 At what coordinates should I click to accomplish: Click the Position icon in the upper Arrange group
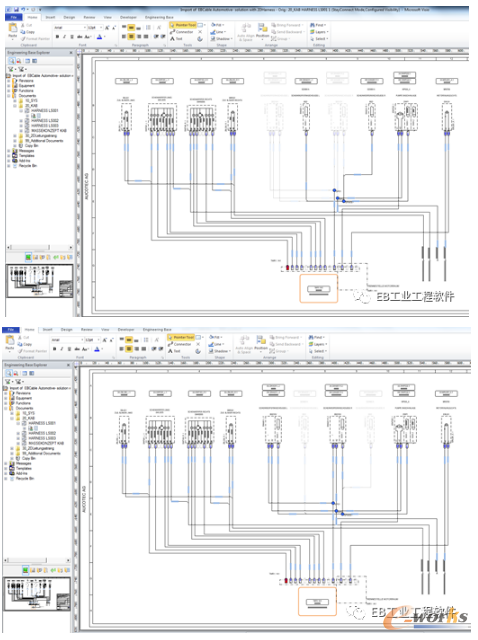(x=262, y=31)
